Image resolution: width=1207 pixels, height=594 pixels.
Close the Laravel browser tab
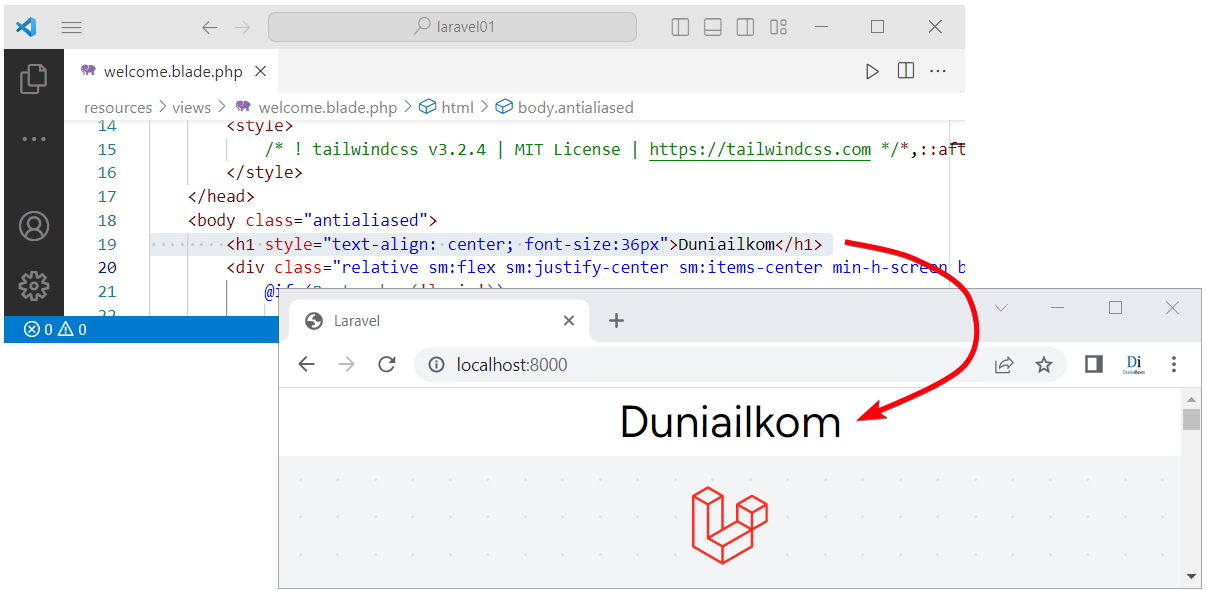click(x=569, y=321)
